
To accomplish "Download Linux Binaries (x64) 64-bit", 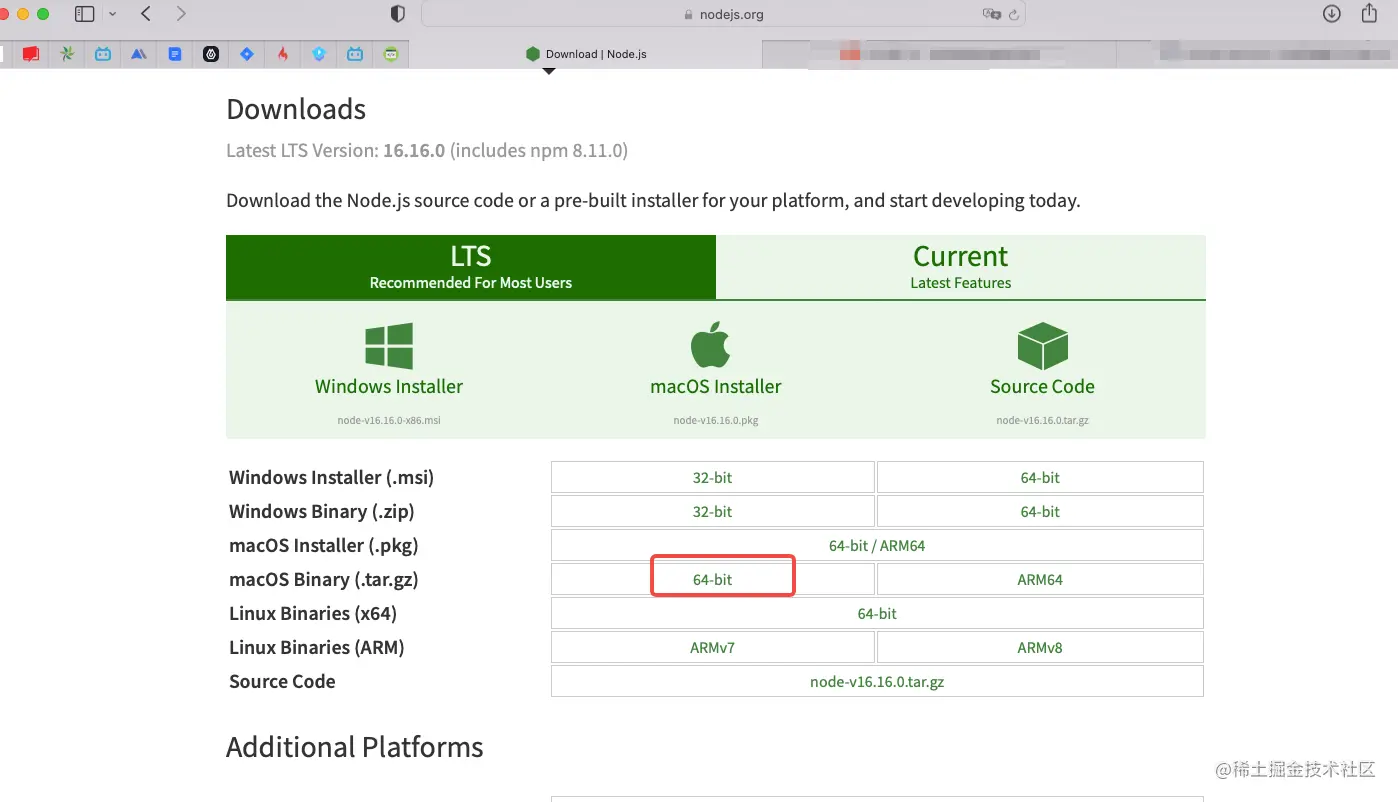I will click(x=877, y=613).
